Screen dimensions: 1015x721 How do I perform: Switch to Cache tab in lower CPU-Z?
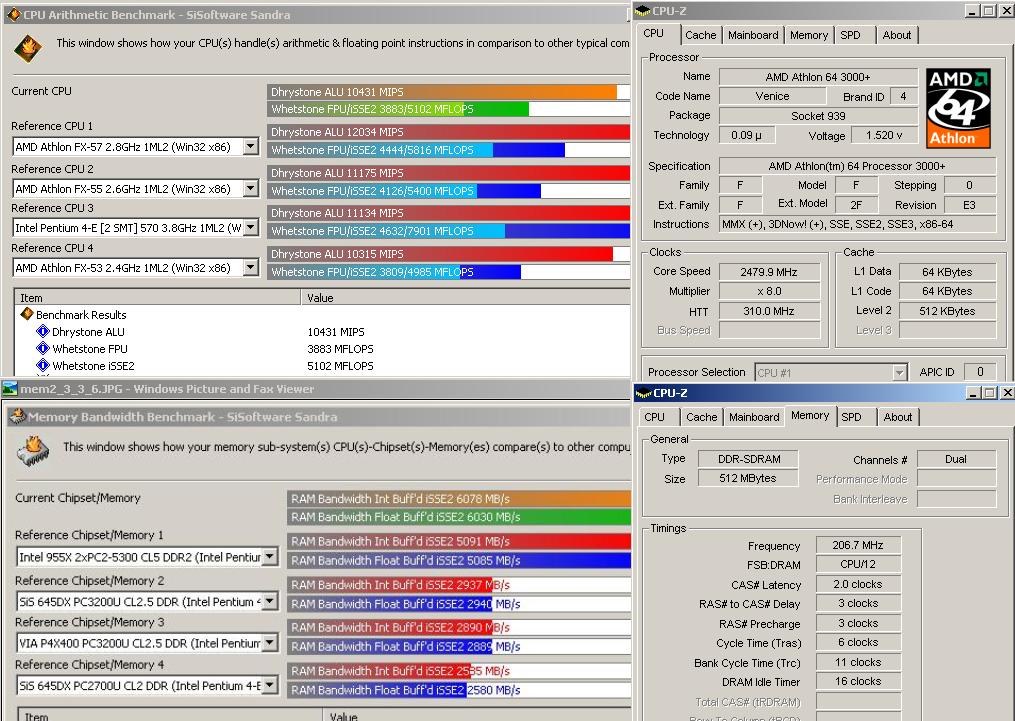[702, 417]
